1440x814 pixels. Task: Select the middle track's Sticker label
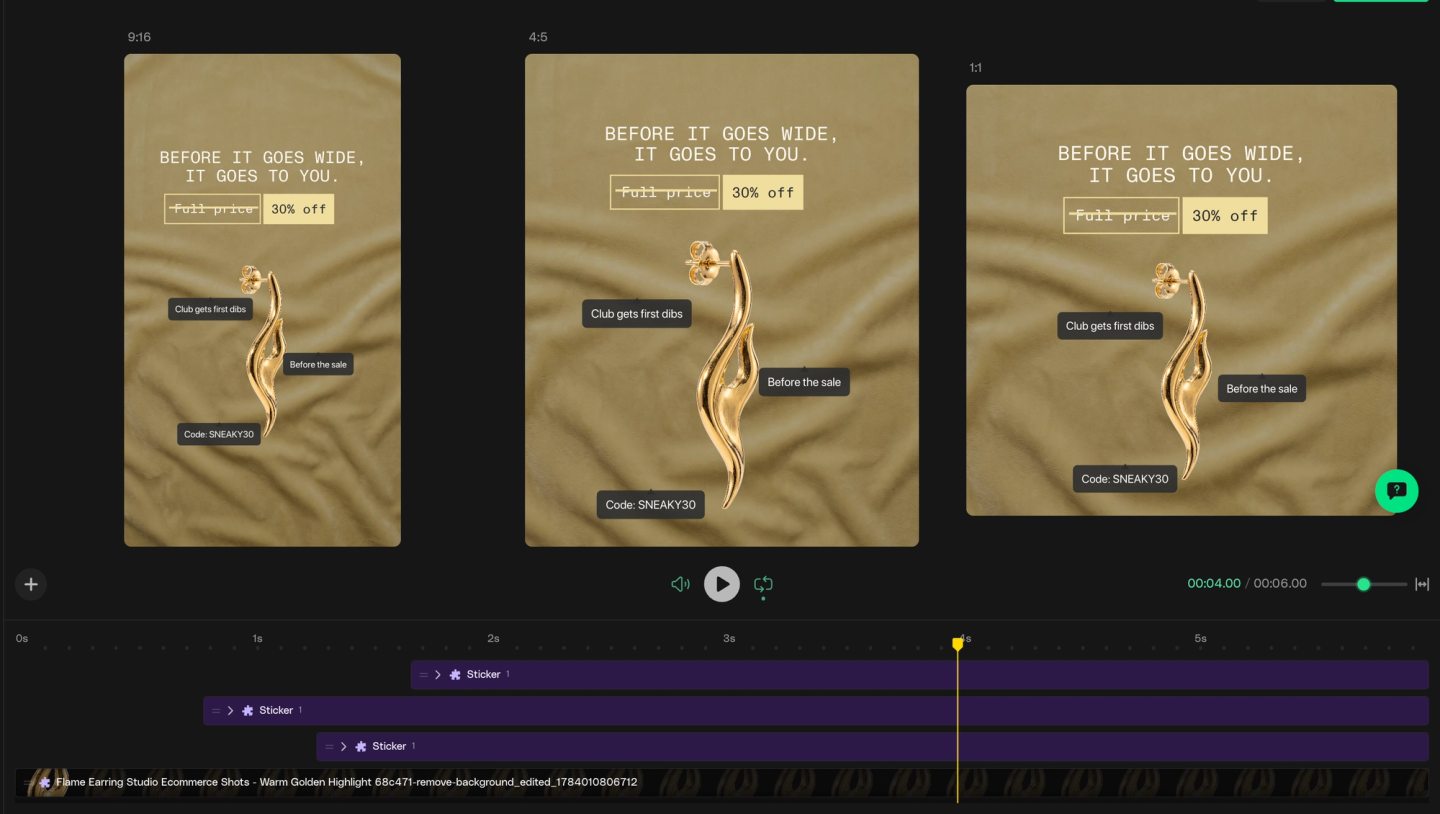[276, 711]
